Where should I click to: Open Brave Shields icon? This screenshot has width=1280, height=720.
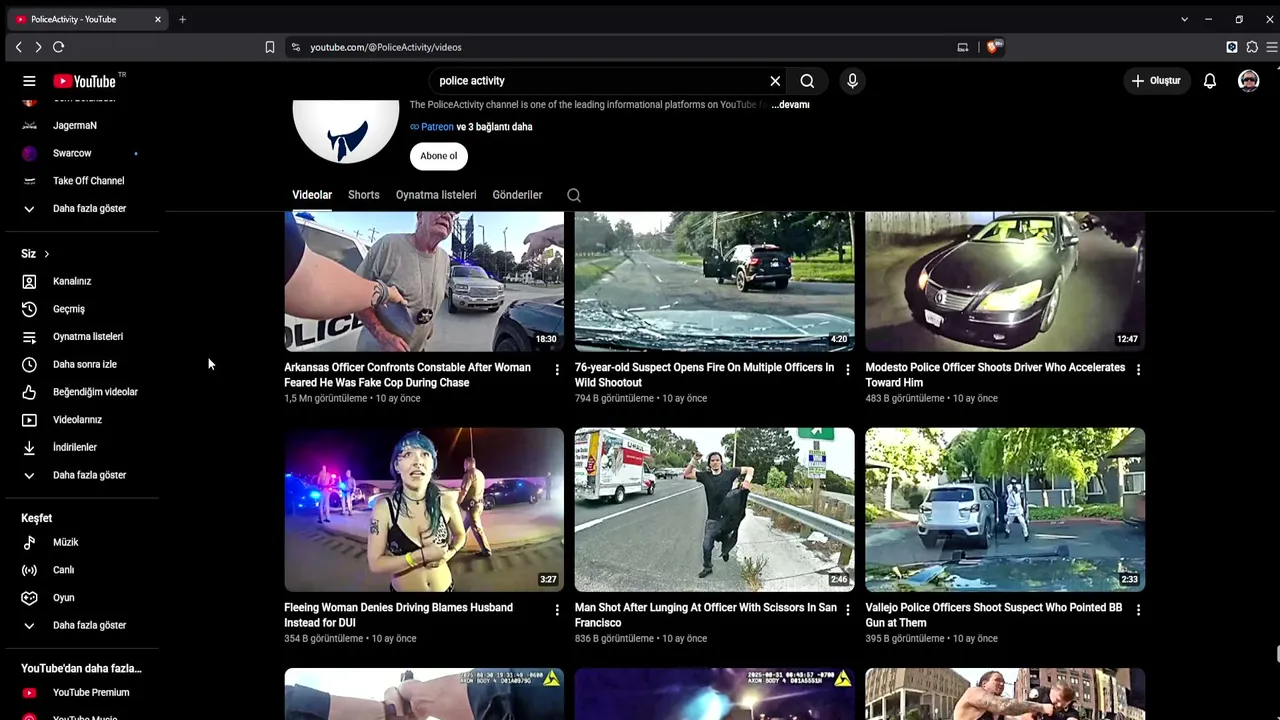(994, 47)
